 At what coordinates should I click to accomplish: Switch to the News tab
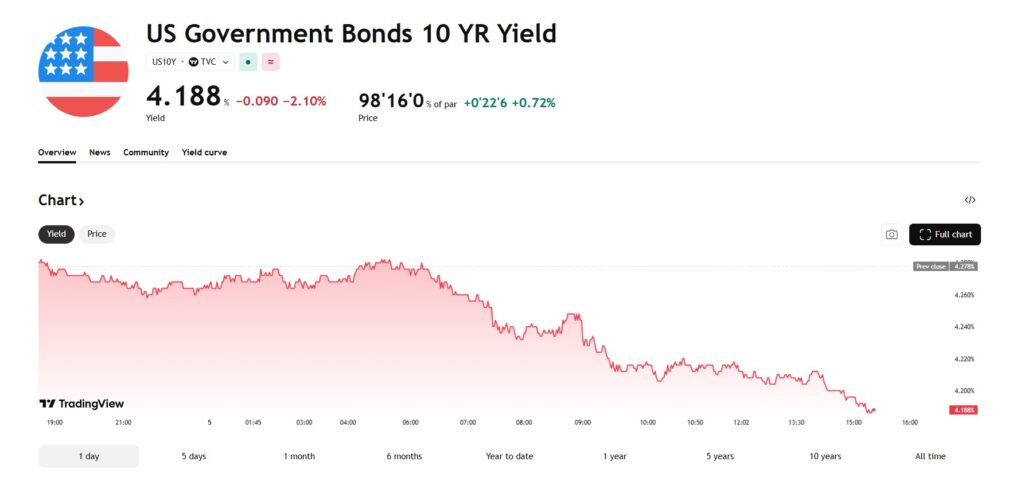click(x=100, y=153)
